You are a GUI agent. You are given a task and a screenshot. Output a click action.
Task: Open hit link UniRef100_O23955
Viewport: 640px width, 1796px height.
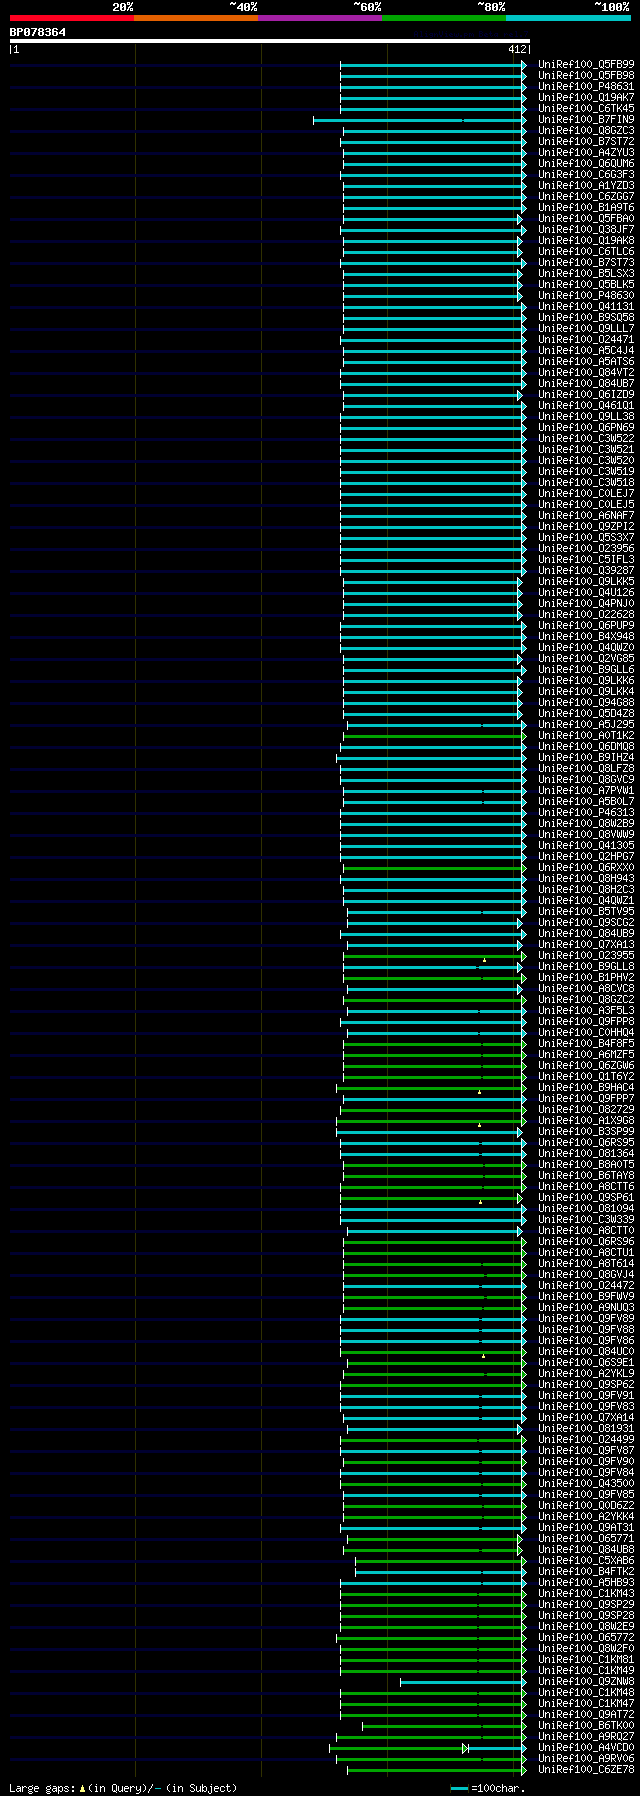(586, 955)
